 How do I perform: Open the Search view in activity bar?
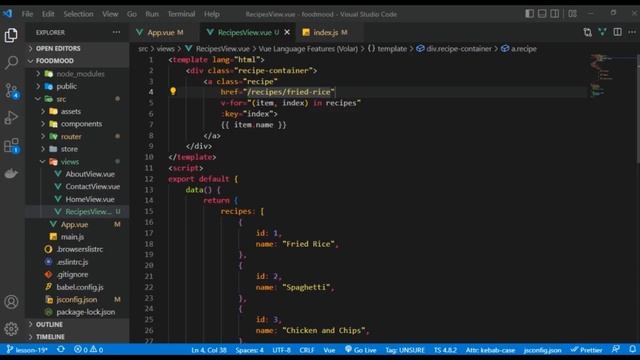[11, 62]
